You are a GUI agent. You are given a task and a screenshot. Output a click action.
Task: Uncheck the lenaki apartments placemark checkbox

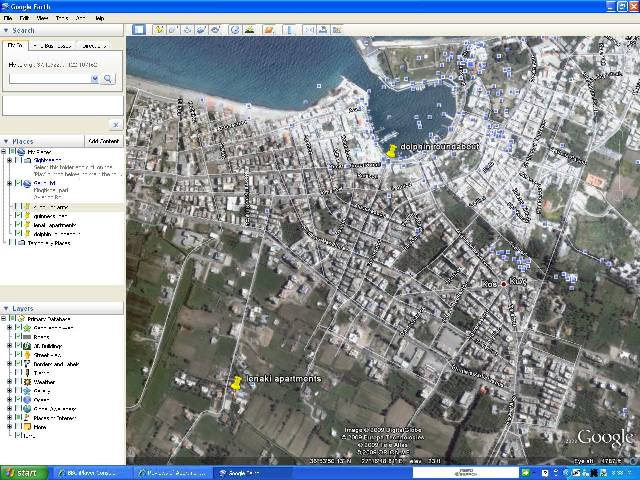(18, 224)
